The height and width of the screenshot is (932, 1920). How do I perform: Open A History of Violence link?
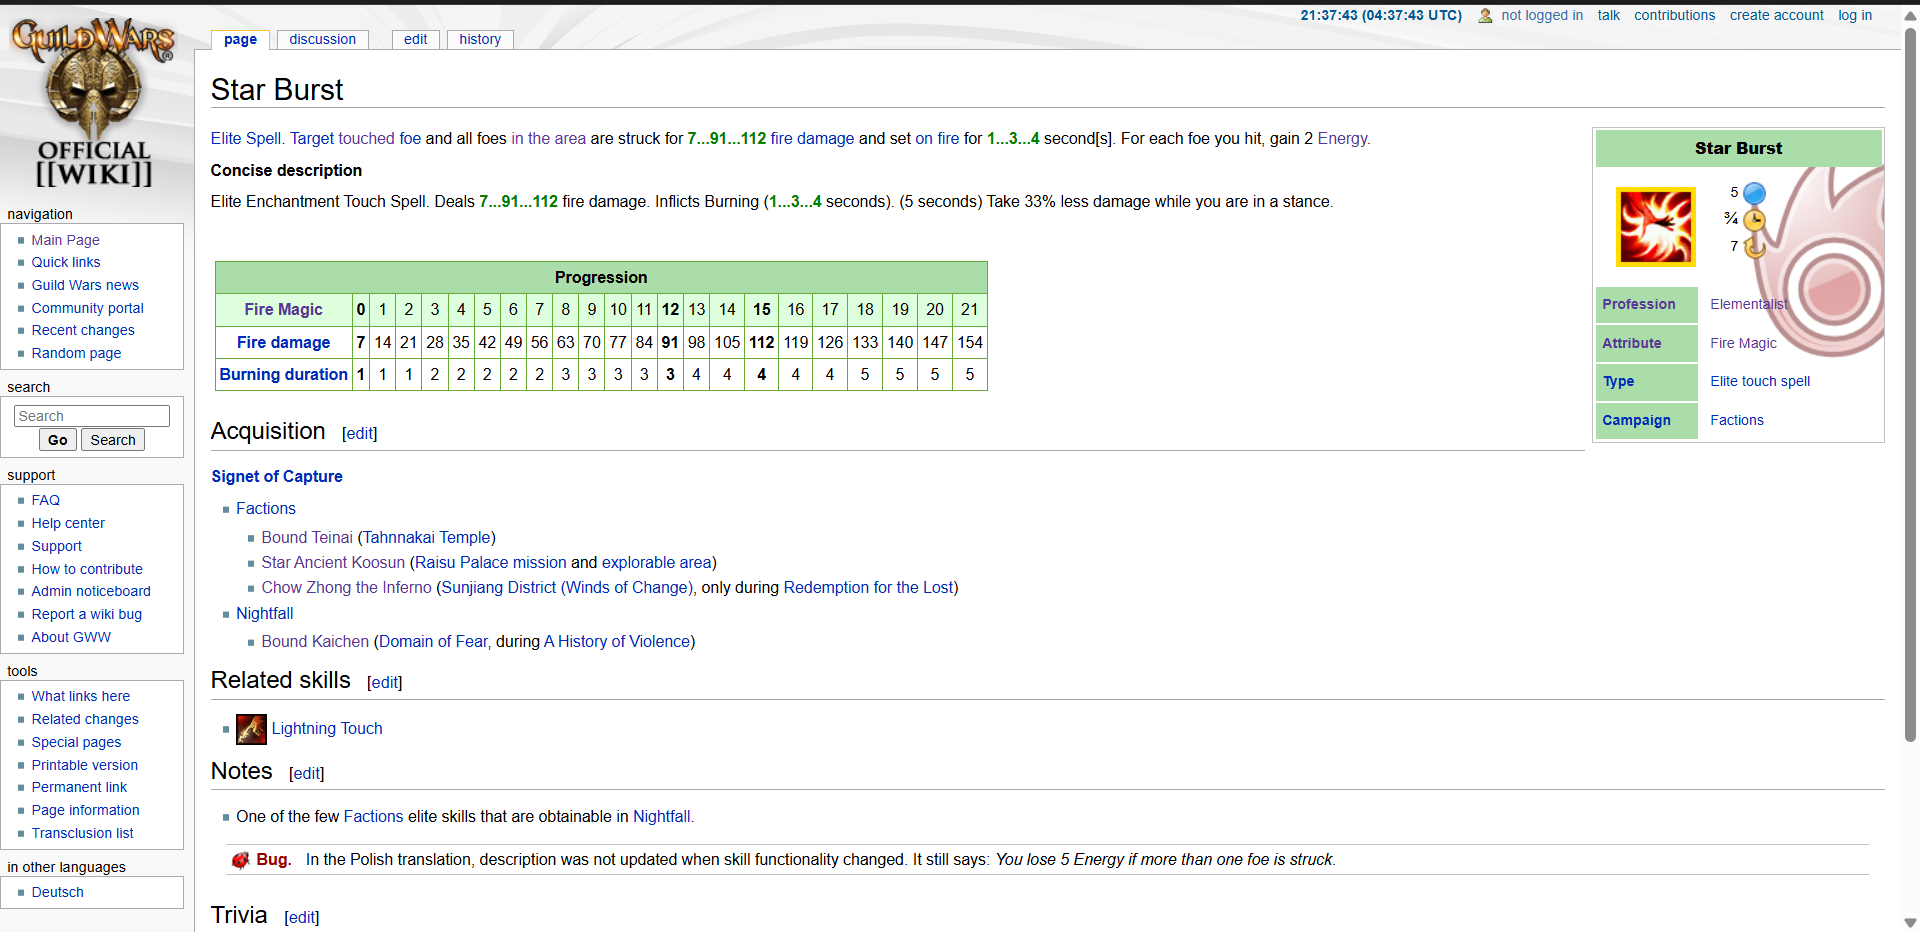click(616, 642)
